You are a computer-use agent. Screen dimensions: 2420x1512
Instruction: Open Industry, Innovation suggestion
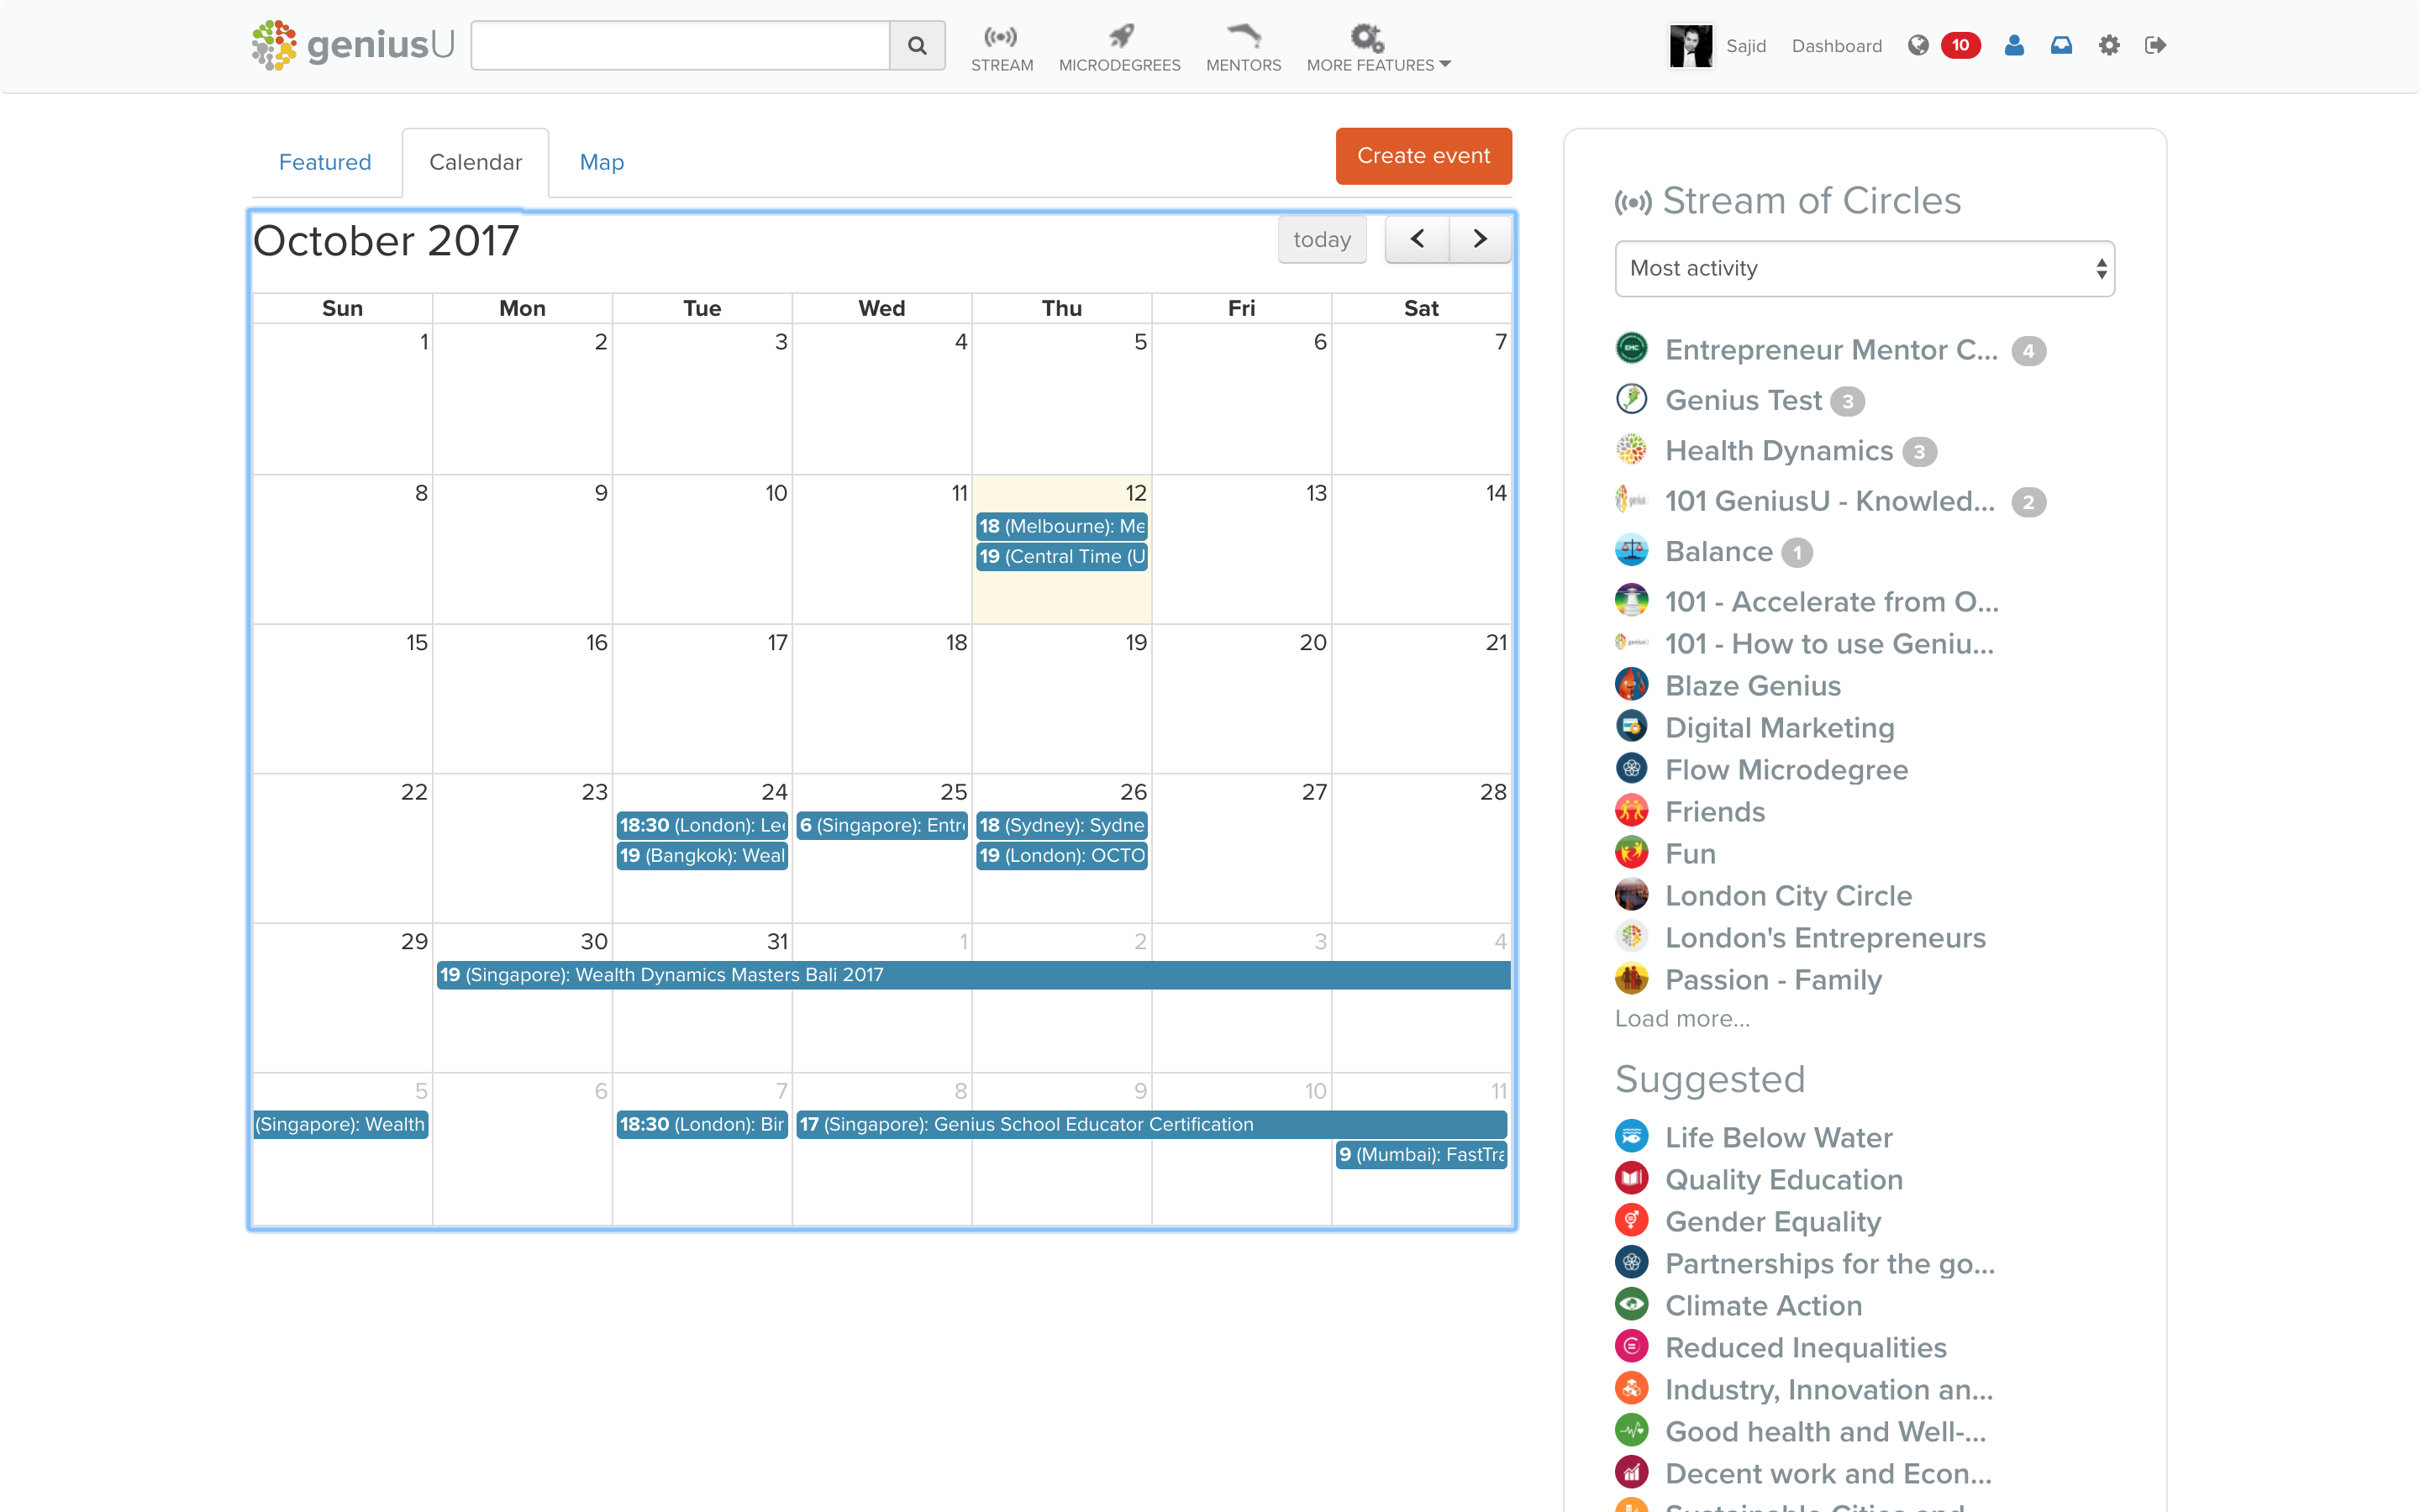coord(1828,1390)
